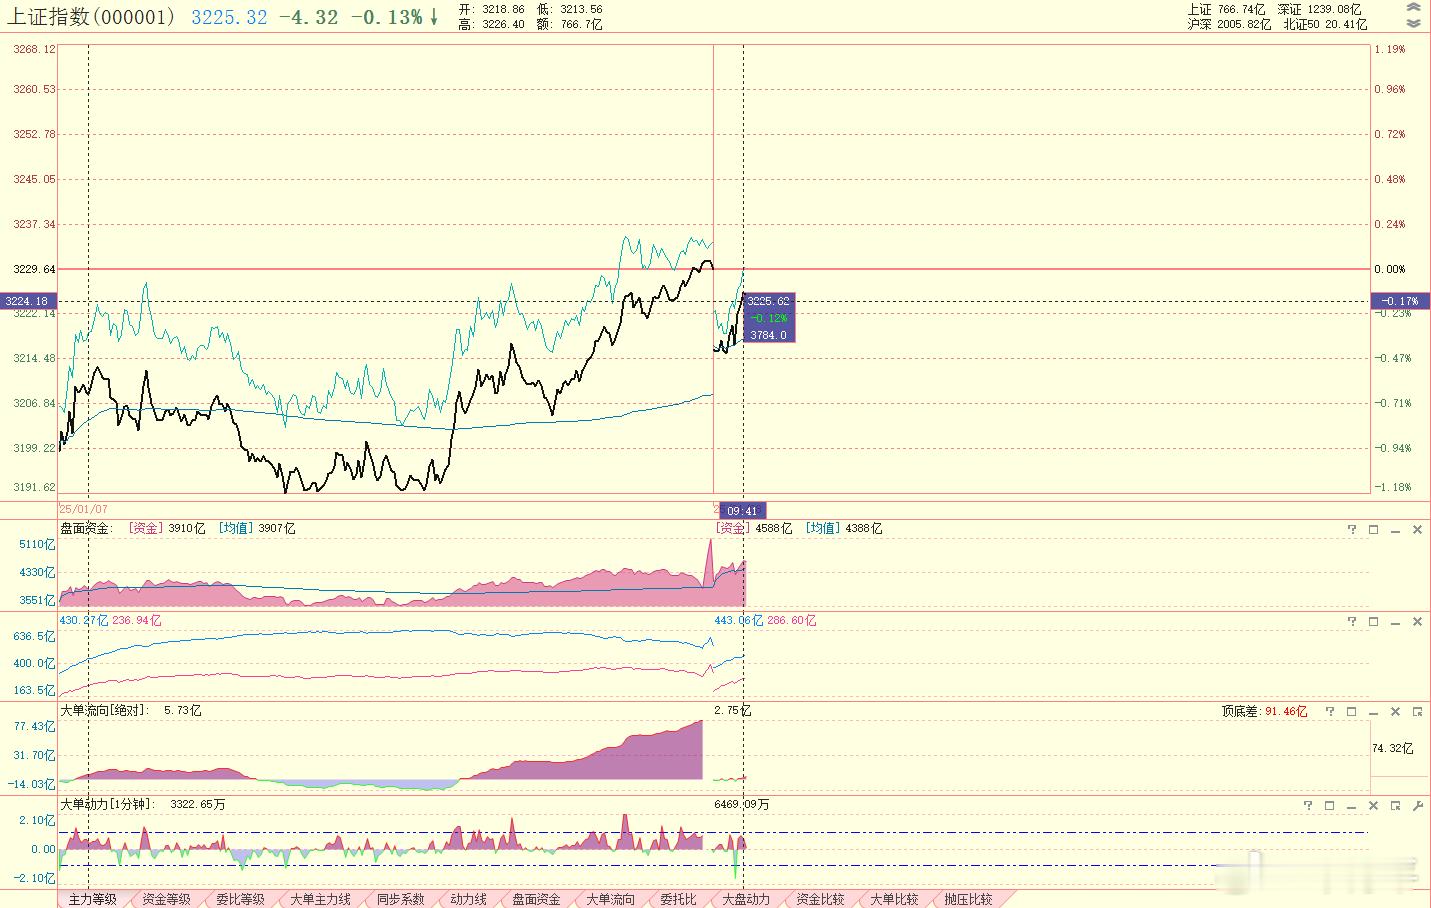Click the double-down chevron beside 北证50 20.41亿
This screenshot has height=908, width=1431.
(x=1413, y=23)
